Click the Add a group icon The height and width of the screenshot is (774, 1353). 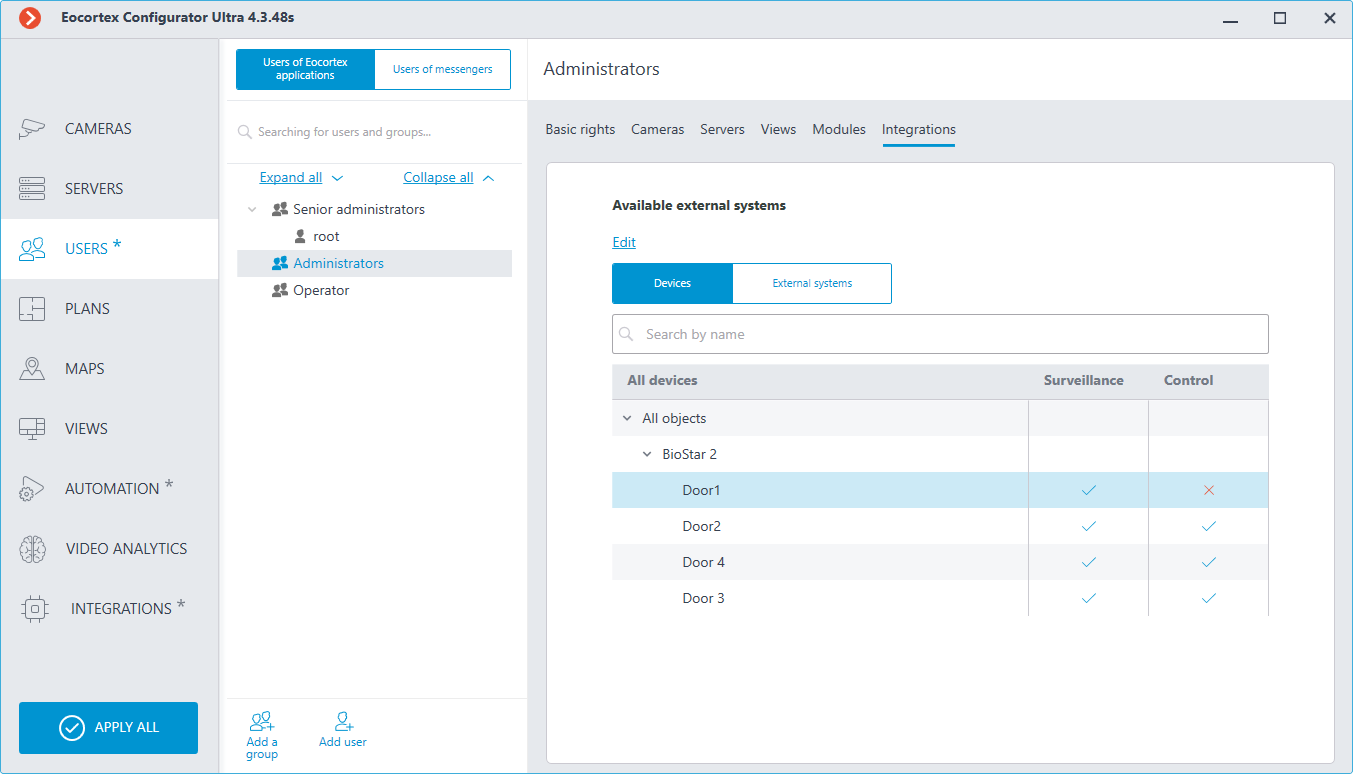[x=262, y=721]
